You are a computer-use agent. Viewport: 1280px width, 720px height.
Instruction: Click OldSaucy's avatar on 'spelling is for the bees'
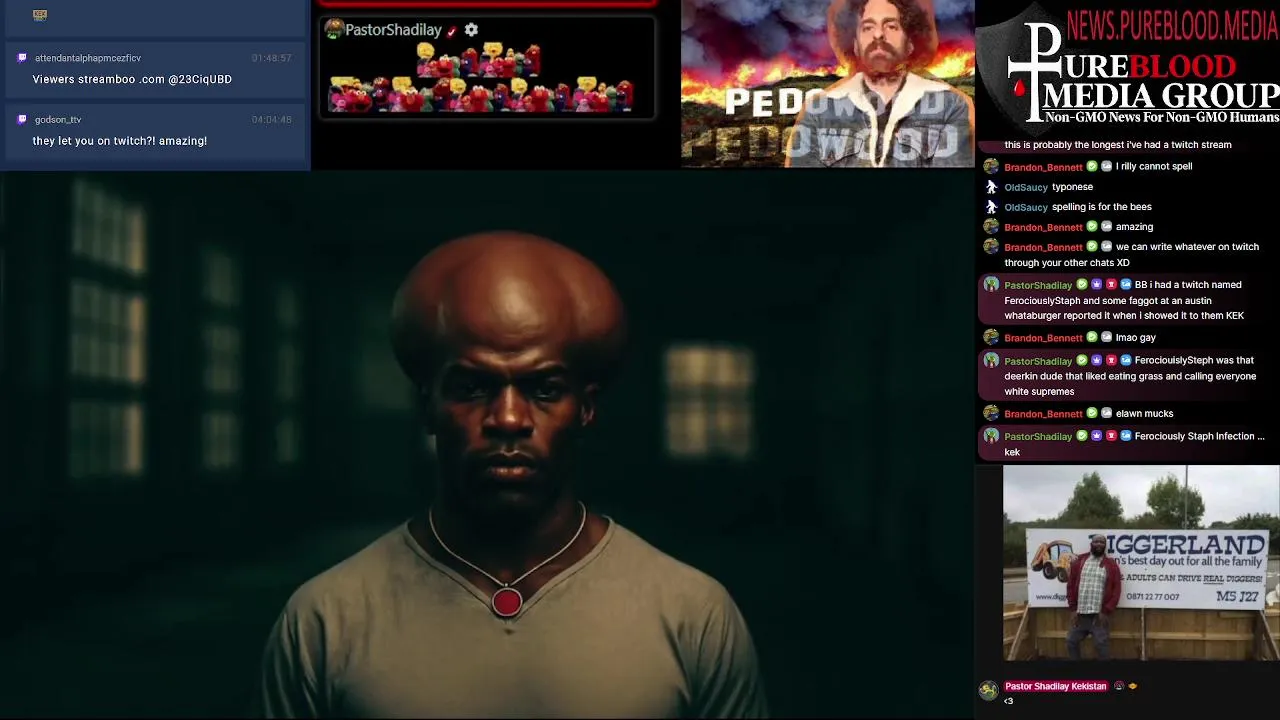tap(991, 207)
